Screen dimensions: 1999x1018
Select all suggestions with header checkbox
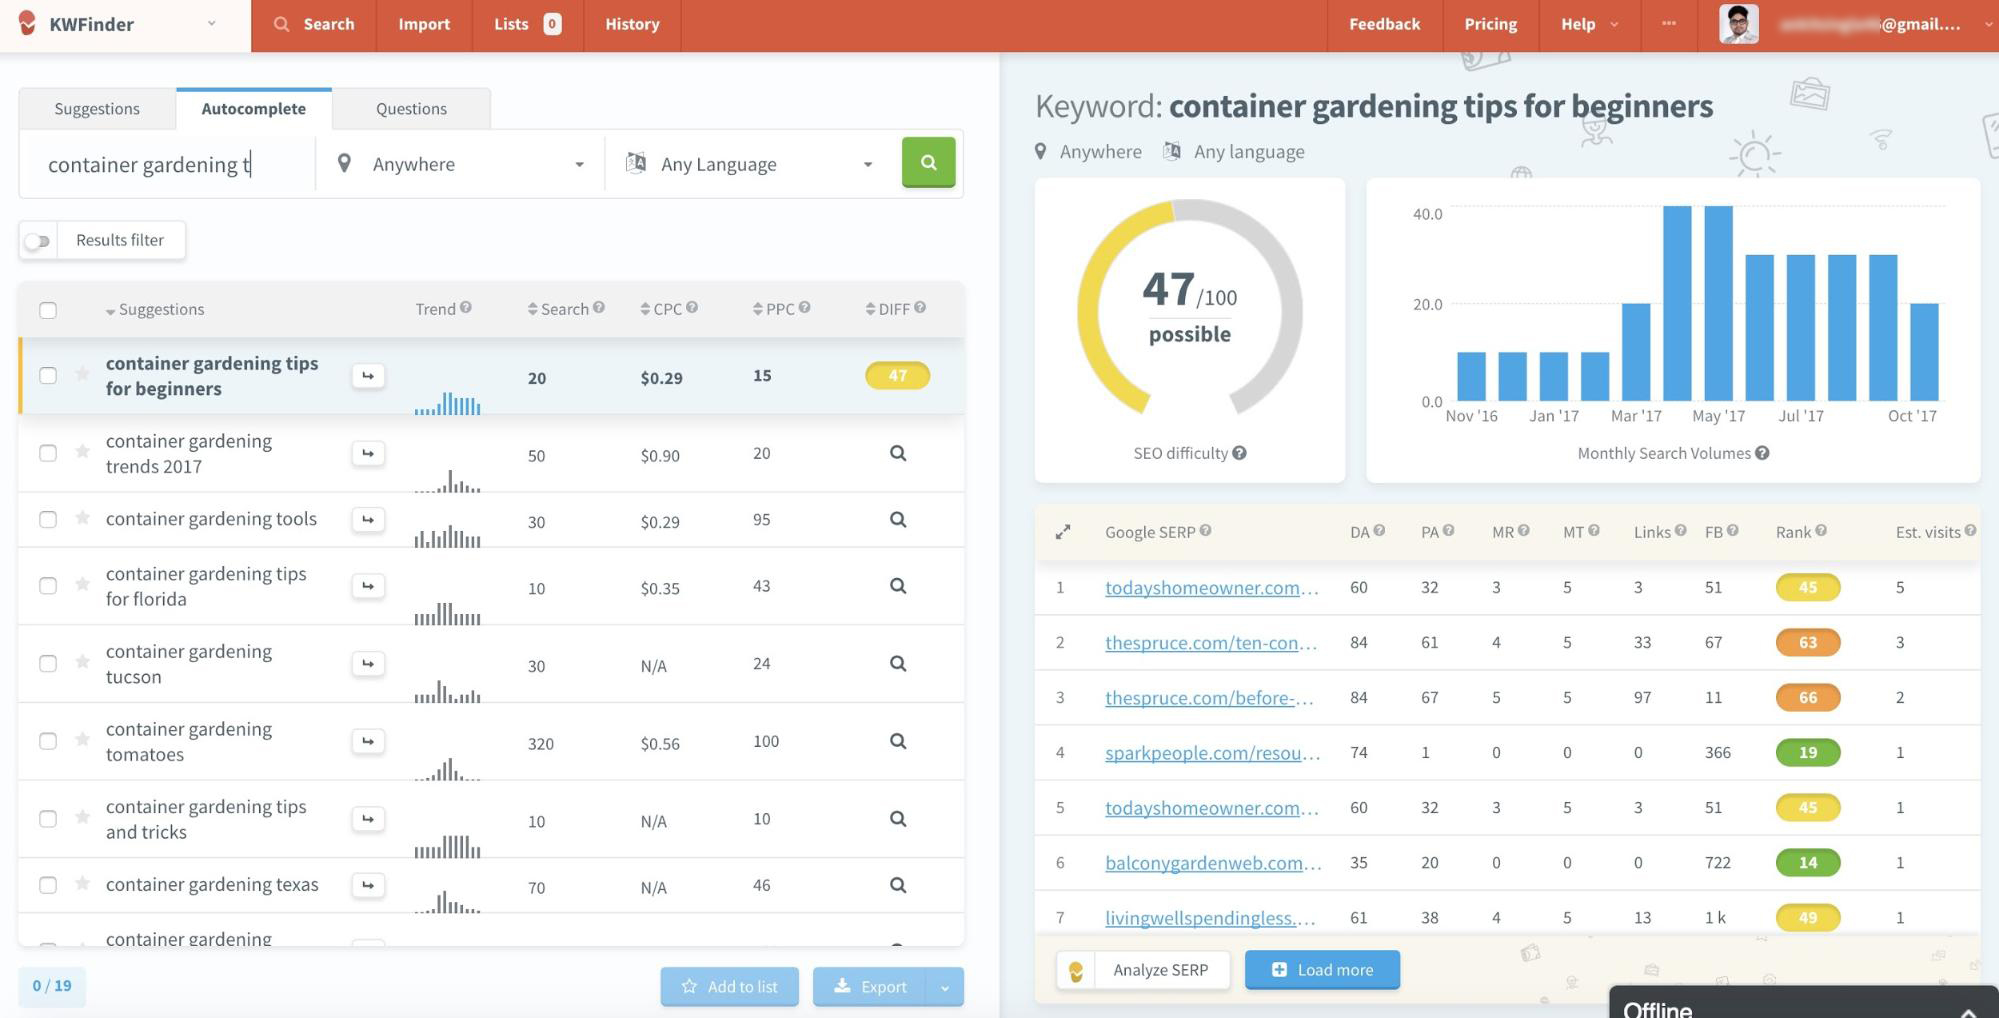click(48, 310)
